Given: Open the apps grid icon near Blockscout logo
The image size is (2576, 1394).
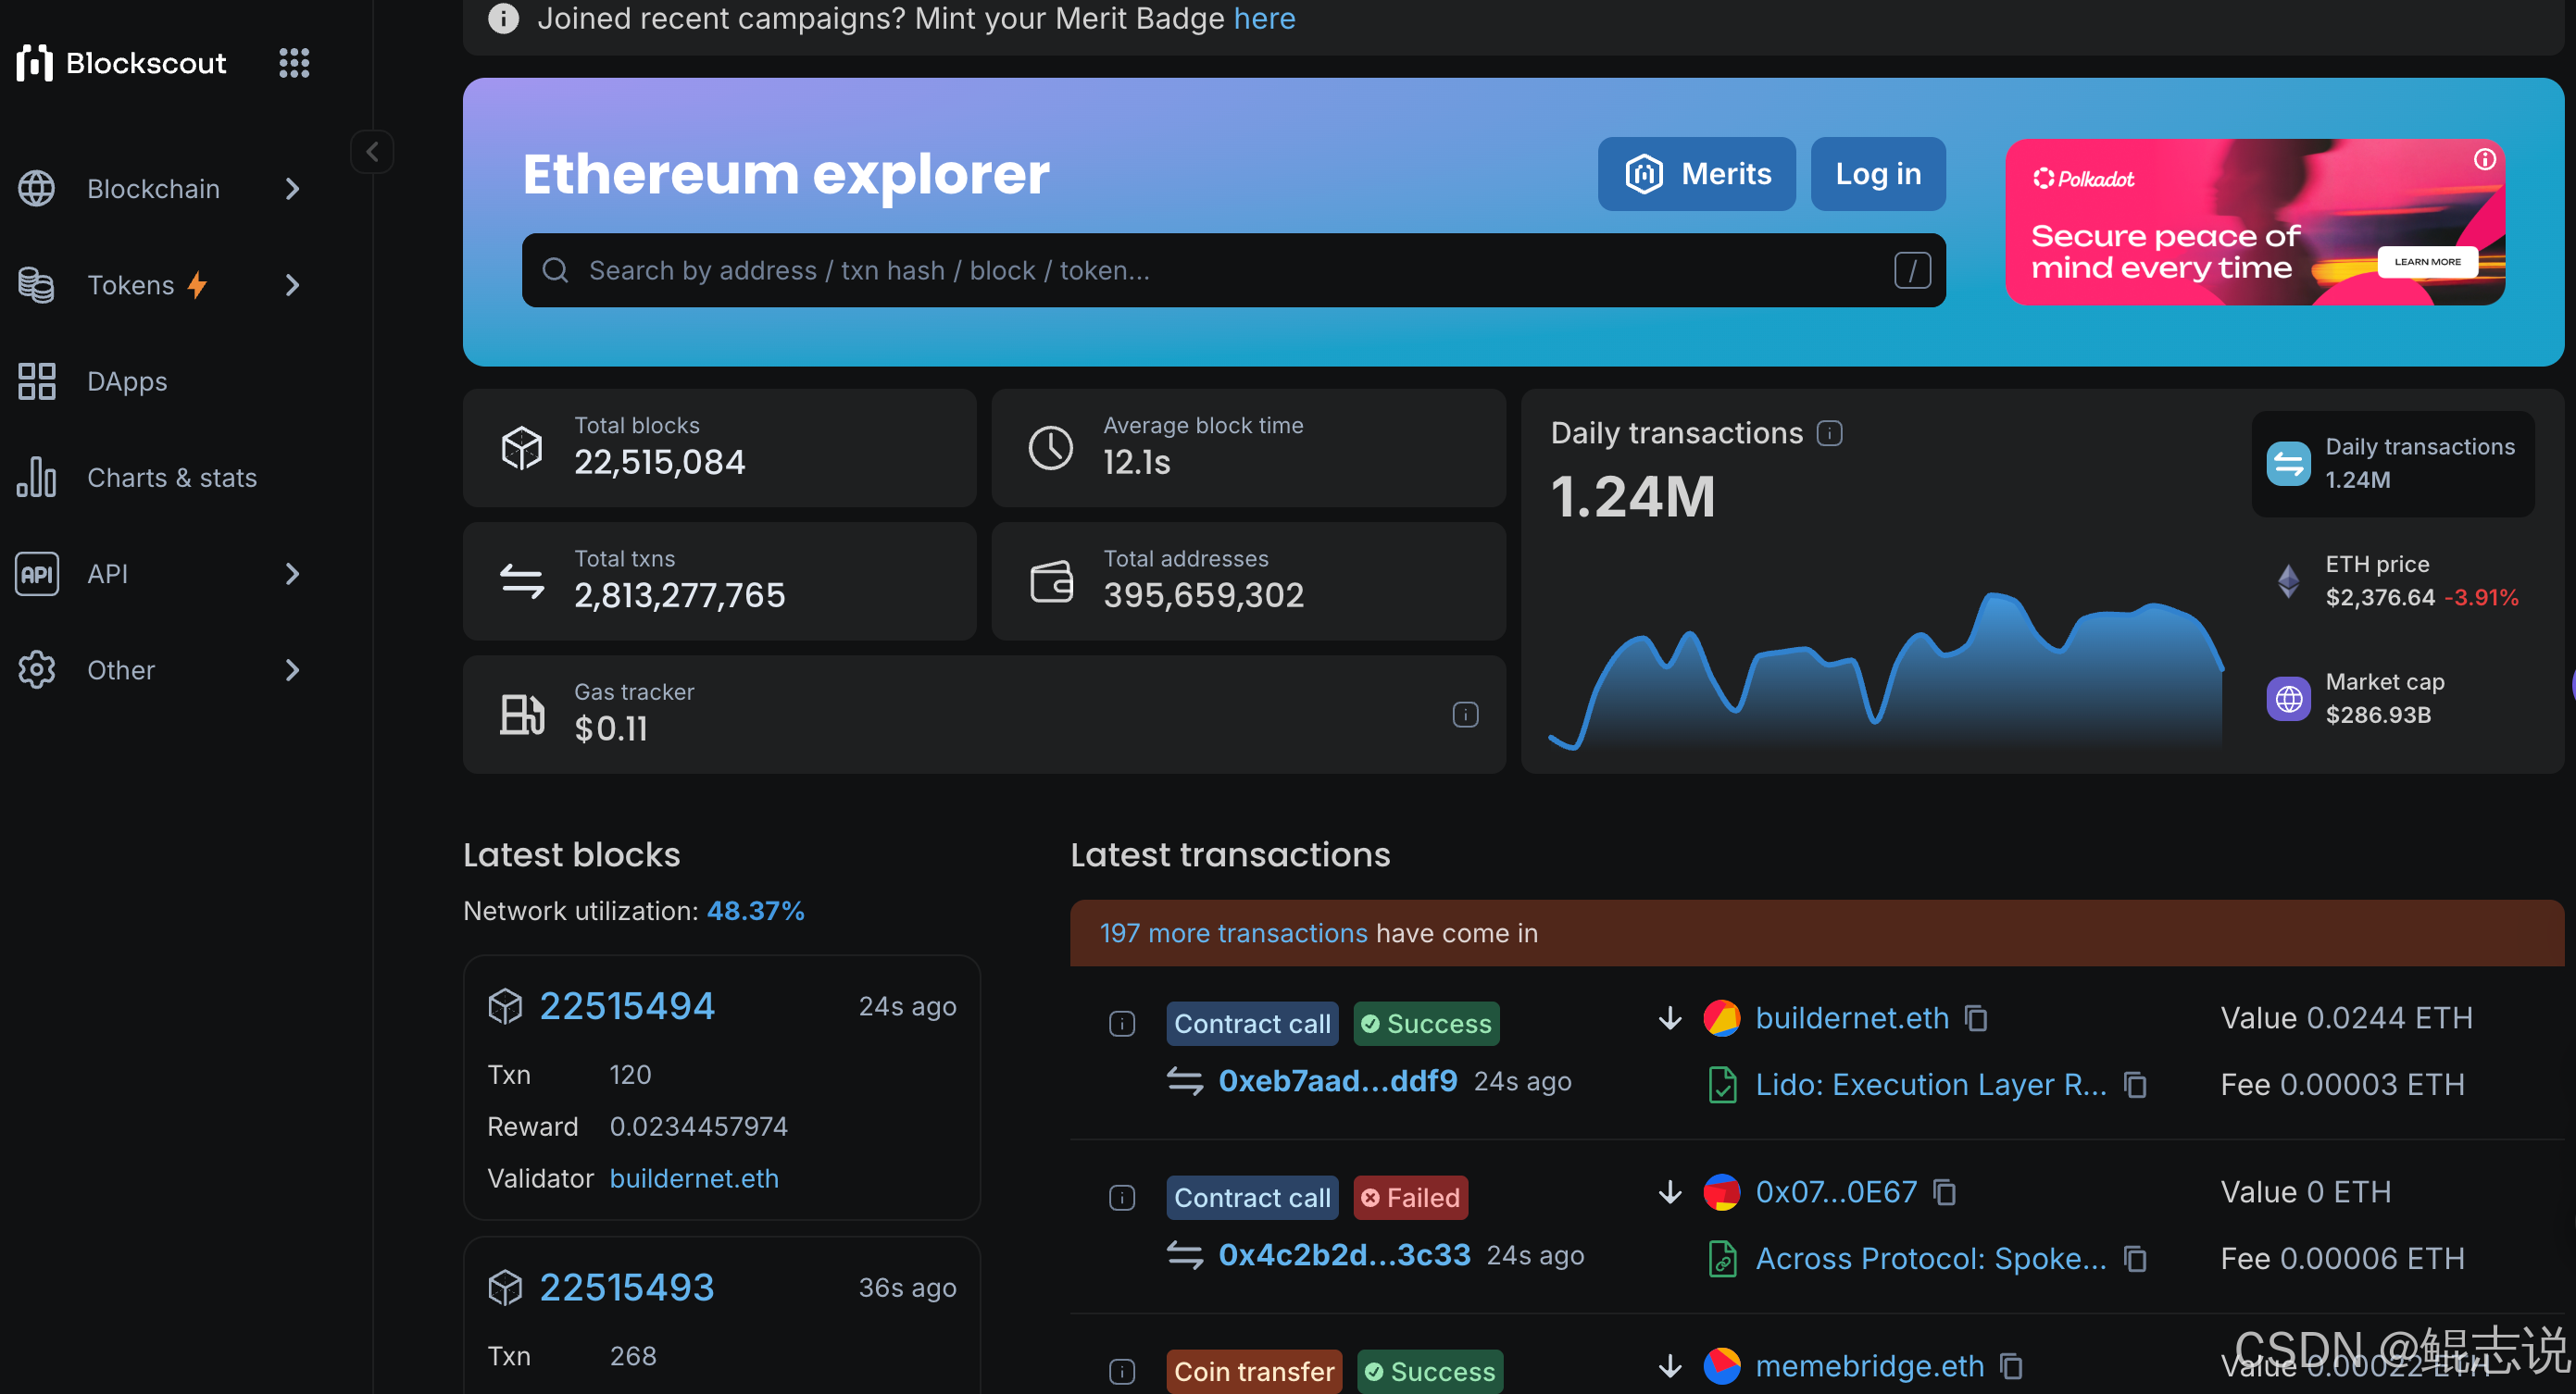Looking at the screenshot, I should click(x=293, y=63).
